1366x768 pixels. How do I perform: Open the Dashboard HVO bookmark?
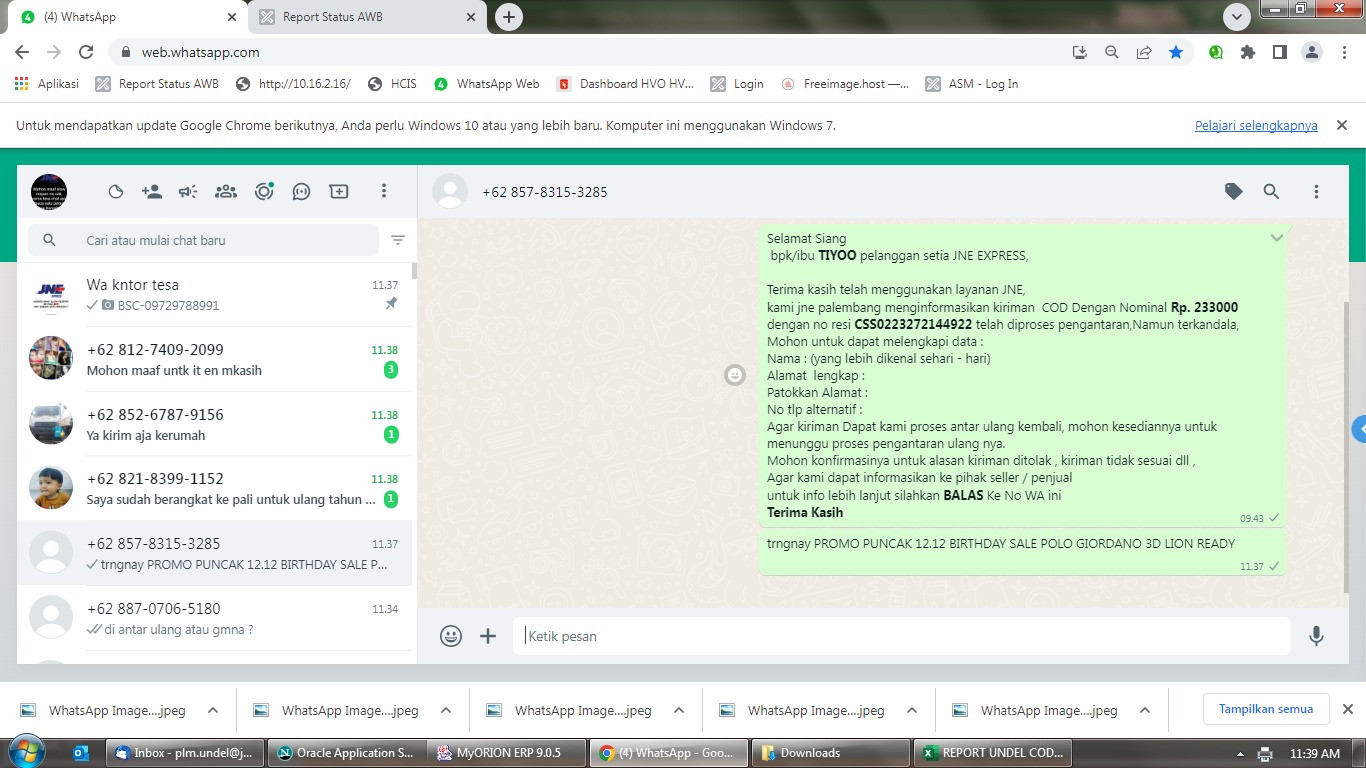(626, 84)
